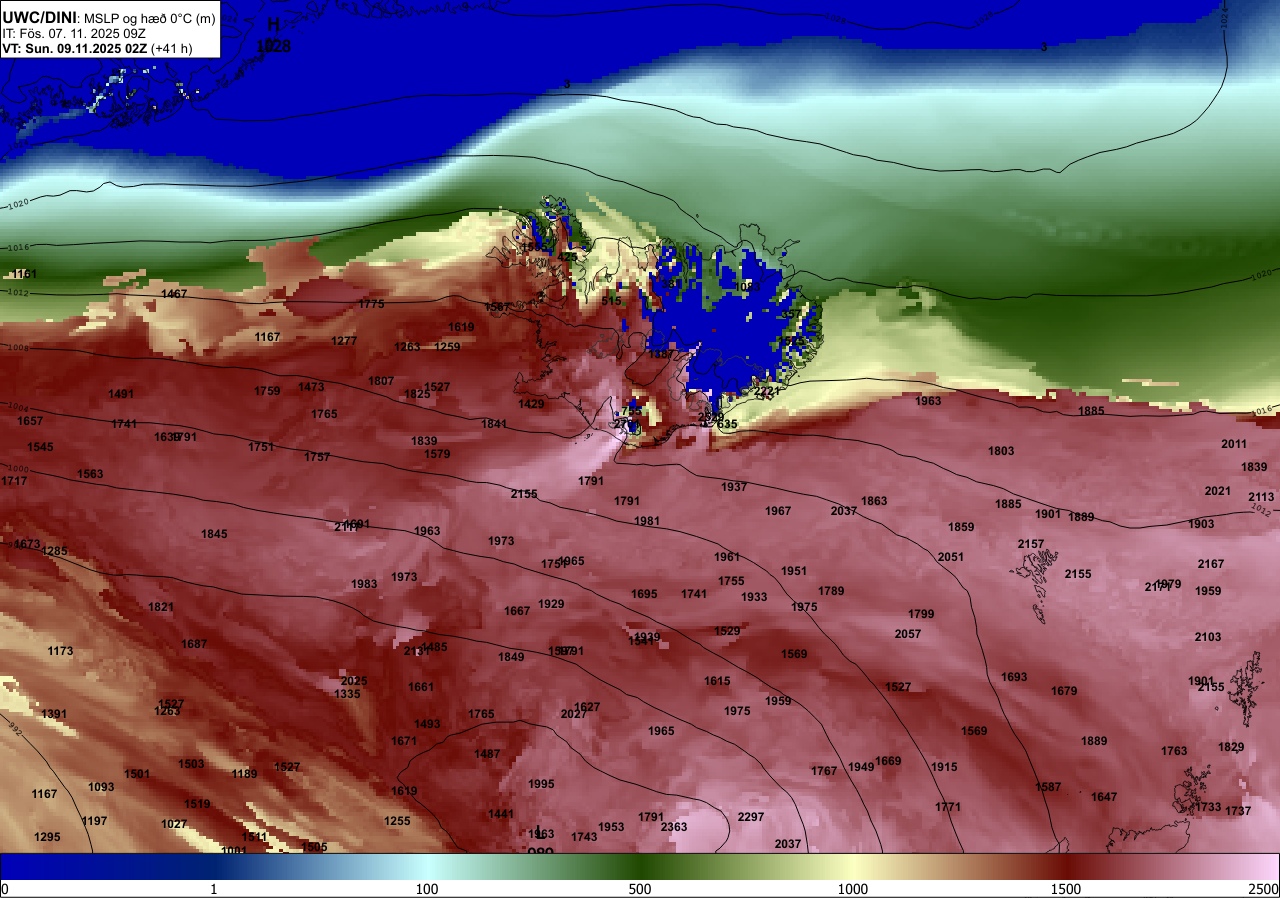
Task: Click the 1951 height value
Action: [x=794, y=571]
